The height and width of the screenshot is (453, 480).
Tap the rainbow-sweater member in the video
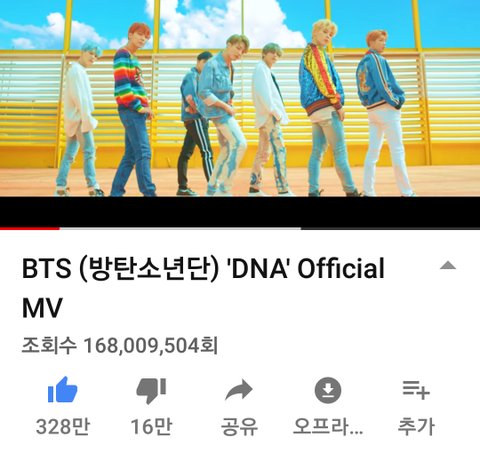pyautogui.click(x=132, y=110)
